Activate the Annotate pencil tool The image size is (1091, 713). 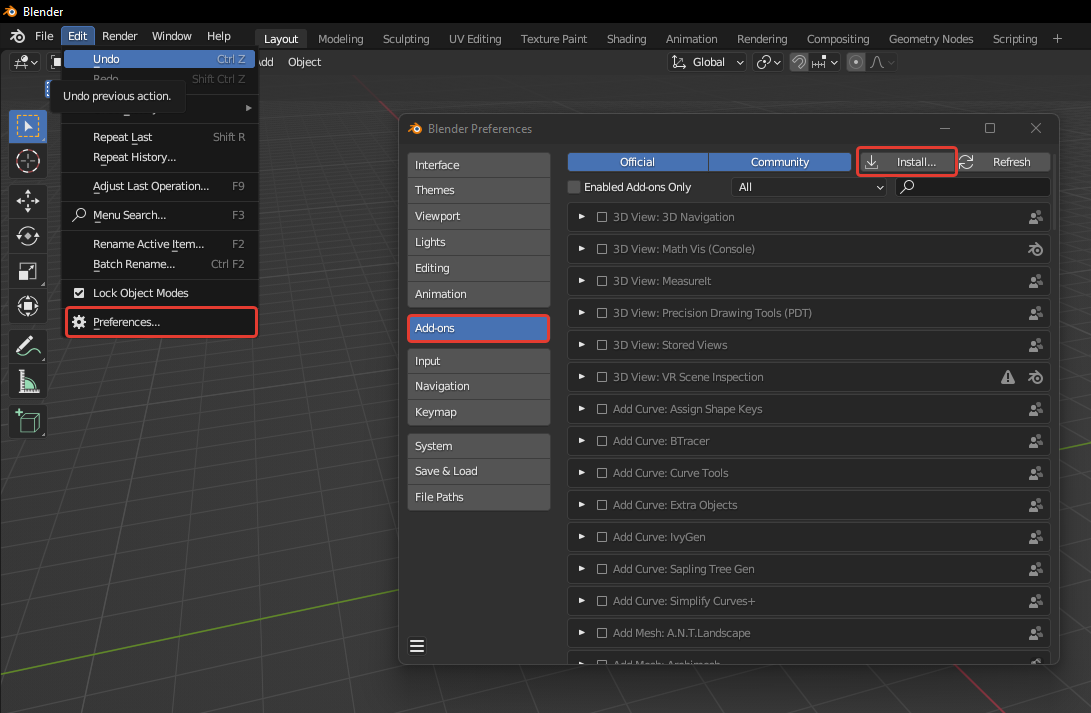pos(28,346)
